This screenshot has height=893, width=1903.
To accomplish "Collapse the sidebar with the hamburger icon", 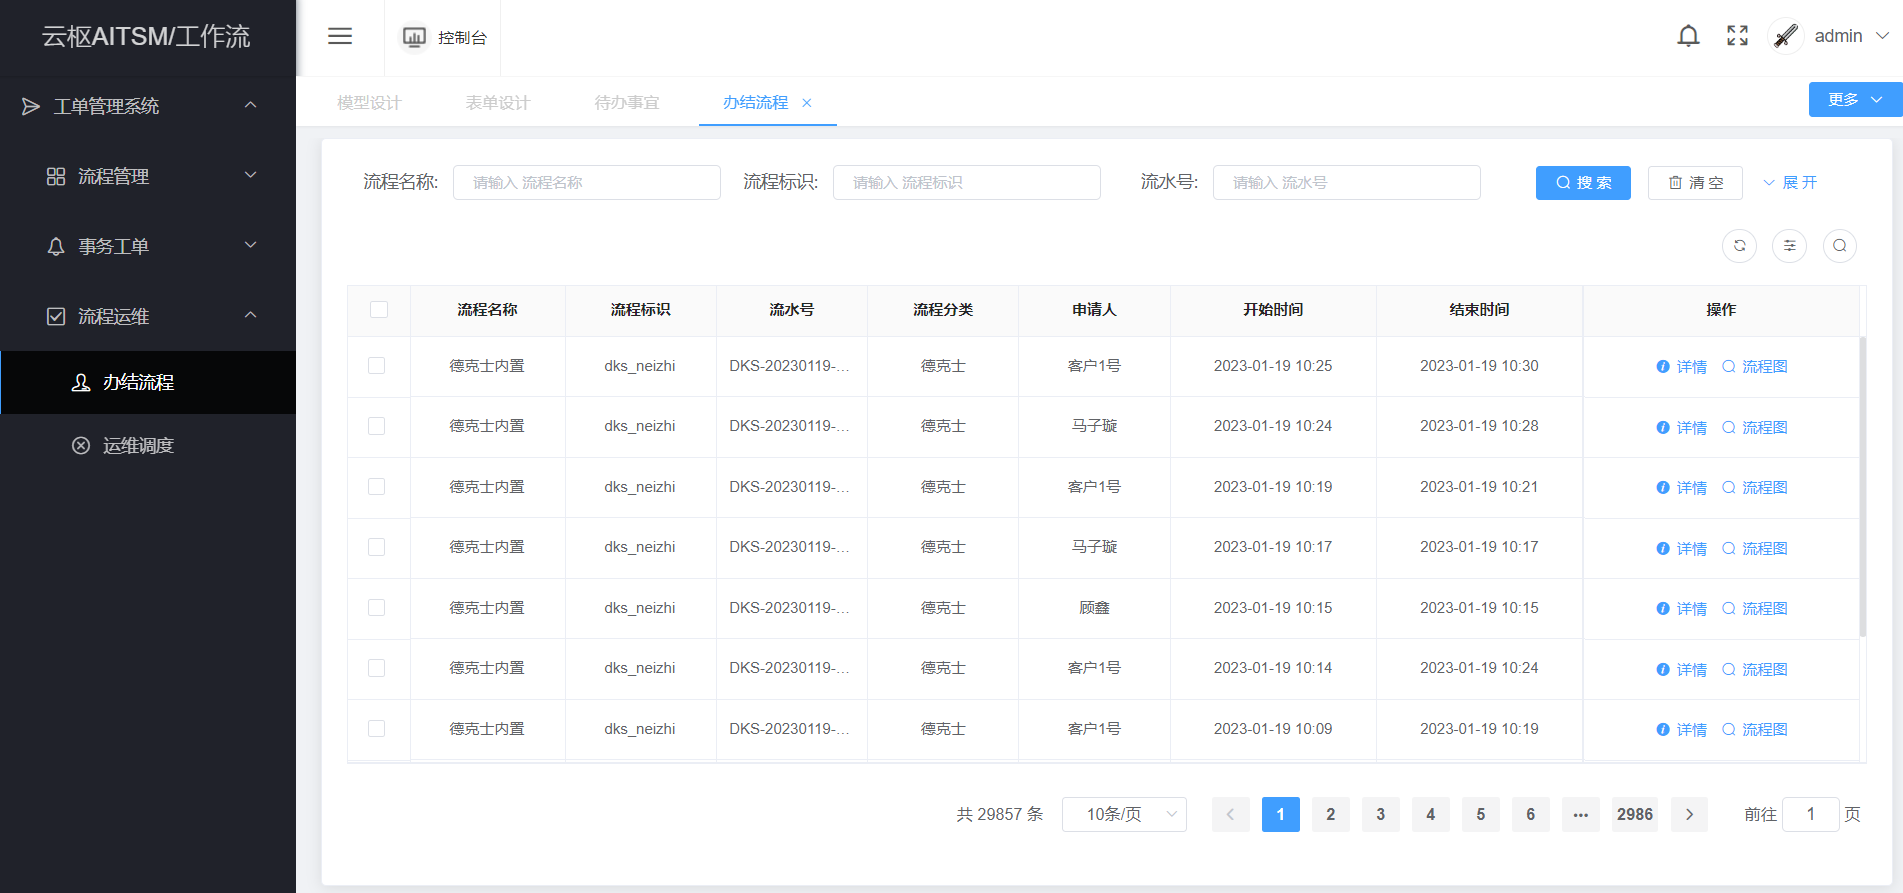I will (340, 36).
